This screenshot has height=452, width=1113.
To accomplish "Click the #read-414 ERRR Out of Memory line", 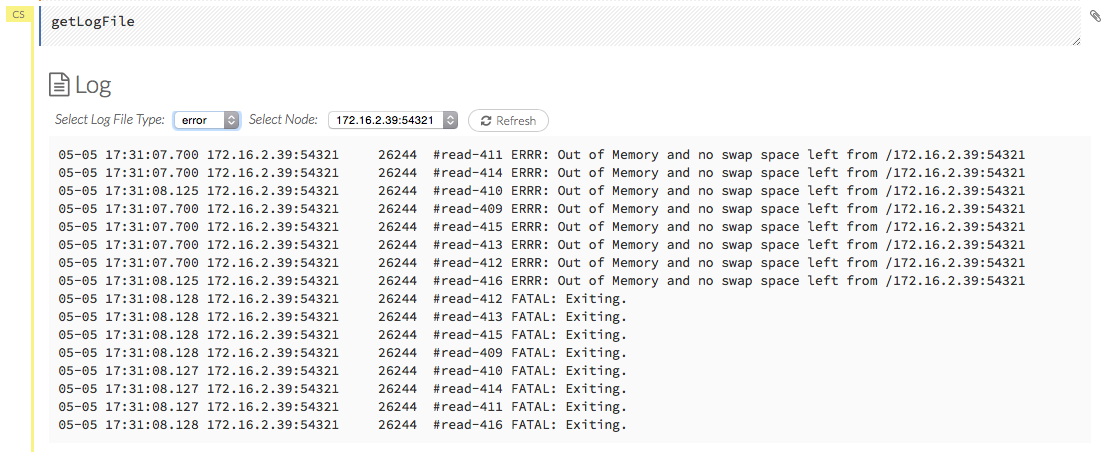I will 541,173.
